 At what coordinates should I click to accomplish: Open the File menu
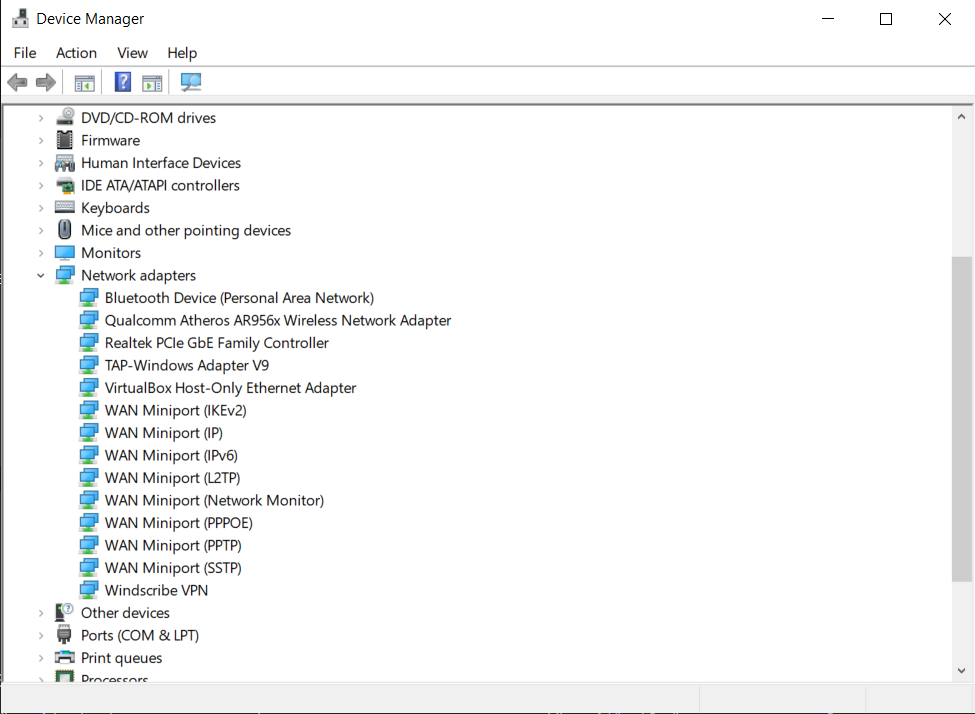coord(25,53)
